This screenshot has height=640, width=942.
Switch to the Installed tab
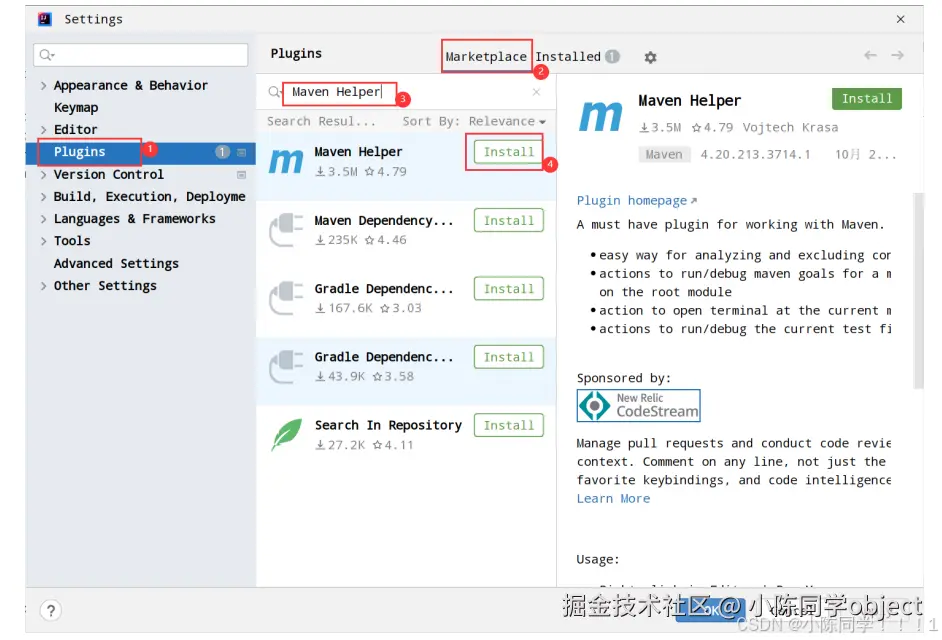pos(568,56)
